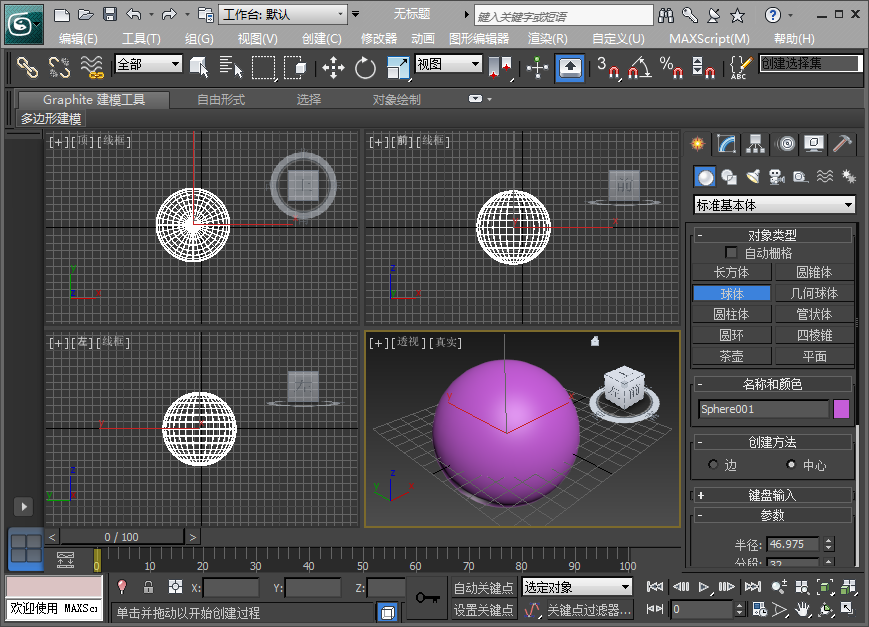Toggle the Keyboard Shortcut Override button
869x627 pixels.
point(570,68)
